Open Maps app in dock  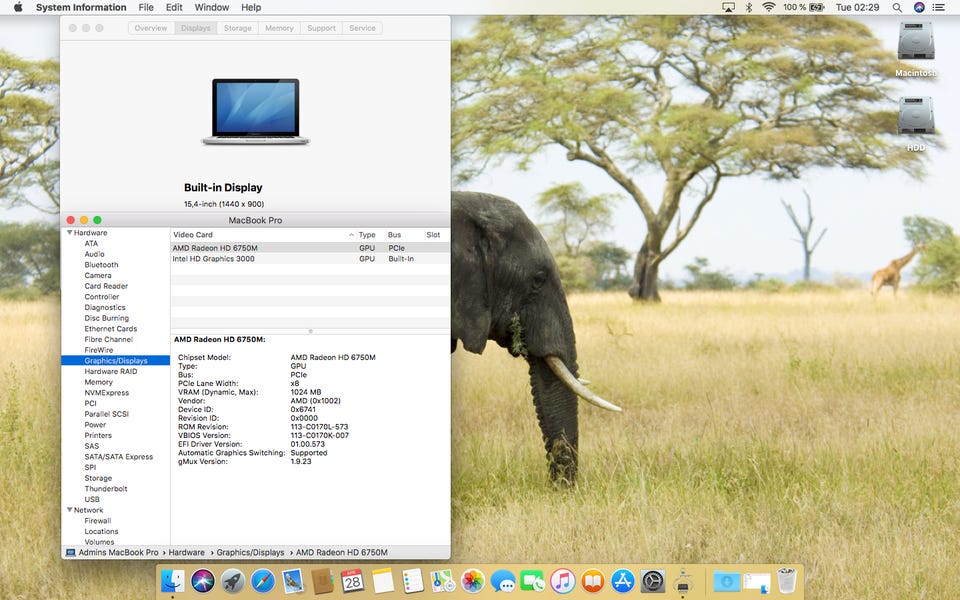[443, 581]
